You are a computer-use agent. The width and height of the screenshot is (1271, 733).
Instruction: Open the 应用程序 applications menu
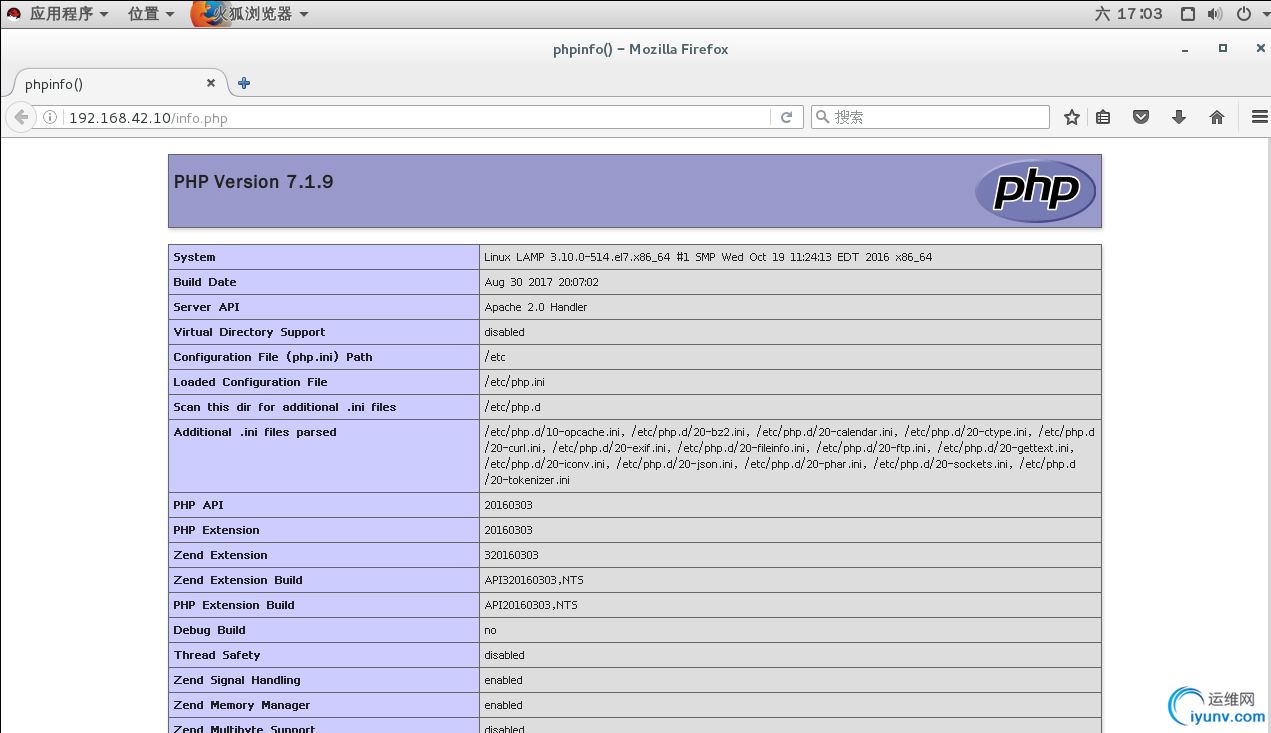pyautogui.click(x=68, y=14)
